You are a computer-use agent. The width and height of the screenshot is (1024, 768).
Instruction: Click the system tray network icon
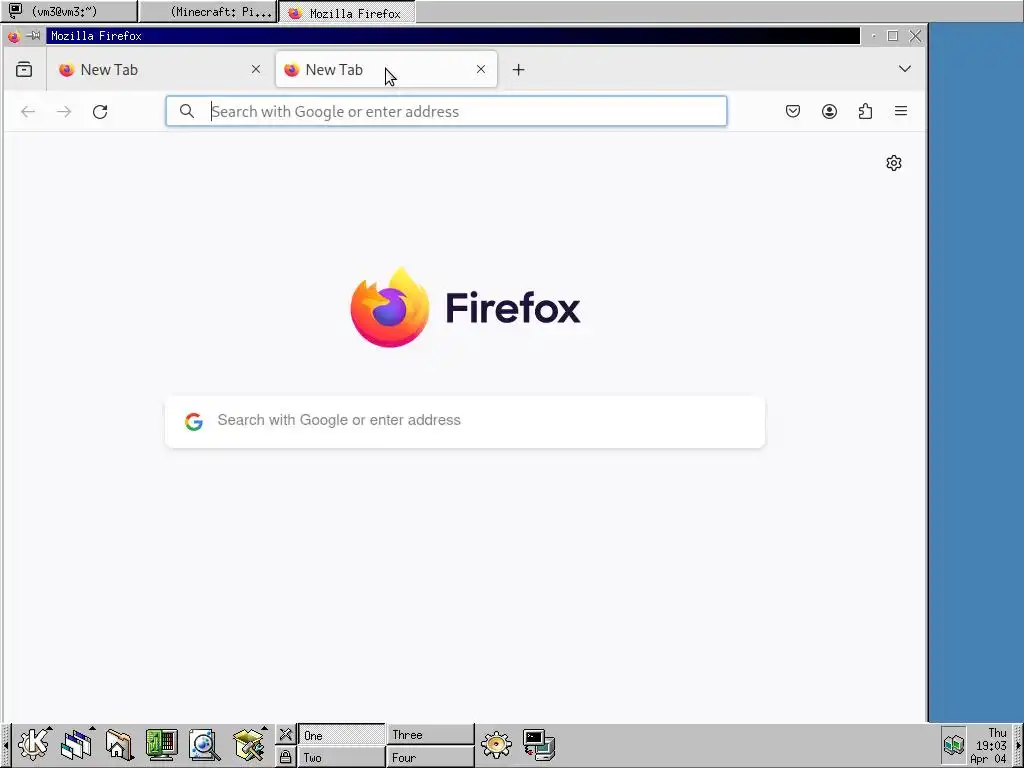pos(953,744)
